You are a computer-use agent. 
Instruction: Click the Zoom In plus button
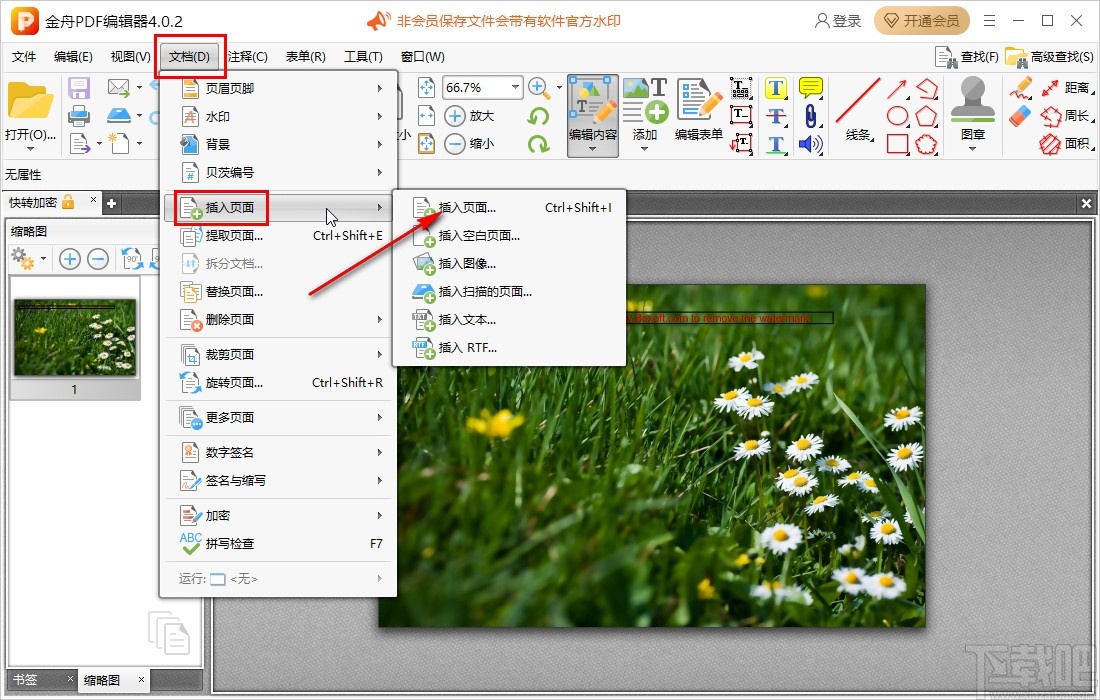(x=455, y=116)
